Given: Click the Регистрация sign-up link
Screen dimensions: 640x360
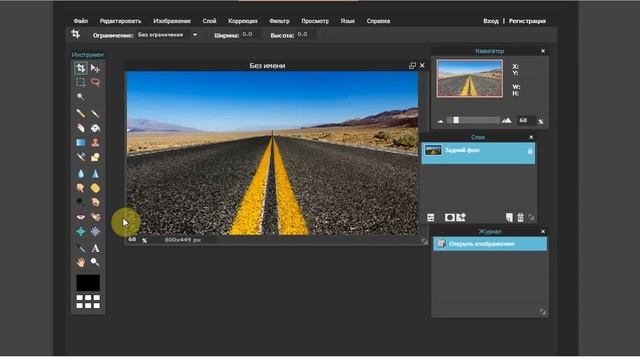Looking at the screenshot, I should [527, 21].
